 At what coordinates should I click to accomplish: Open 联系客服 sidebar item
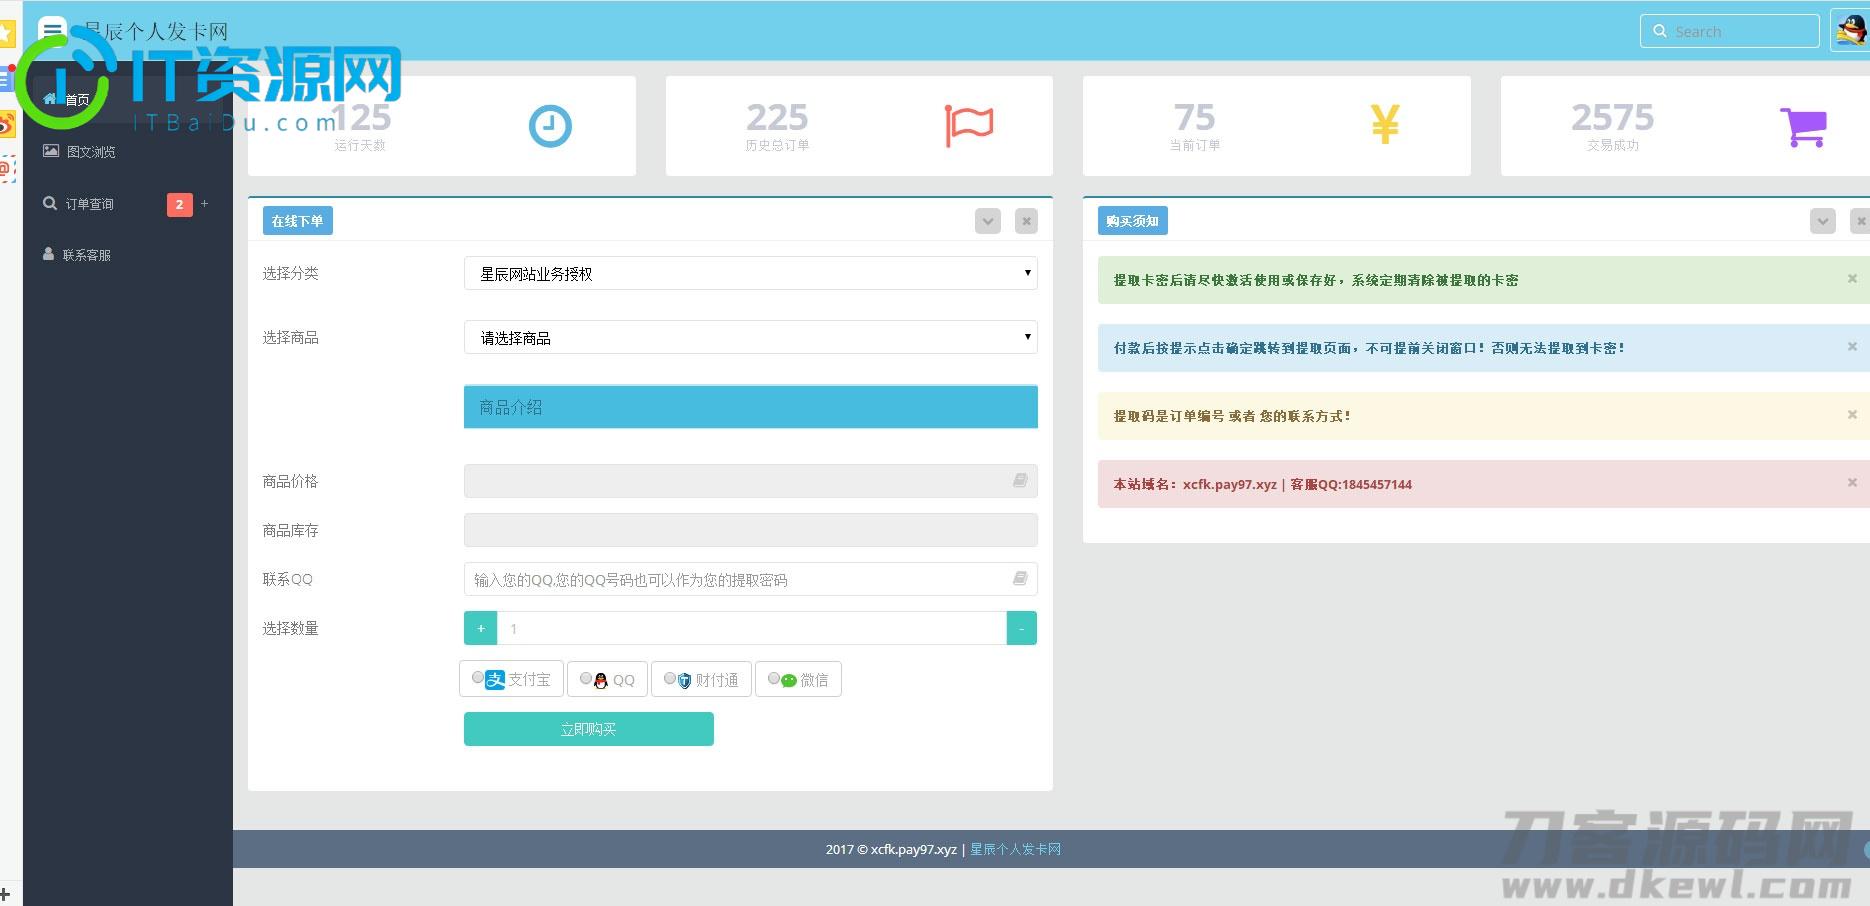[128, 254]
